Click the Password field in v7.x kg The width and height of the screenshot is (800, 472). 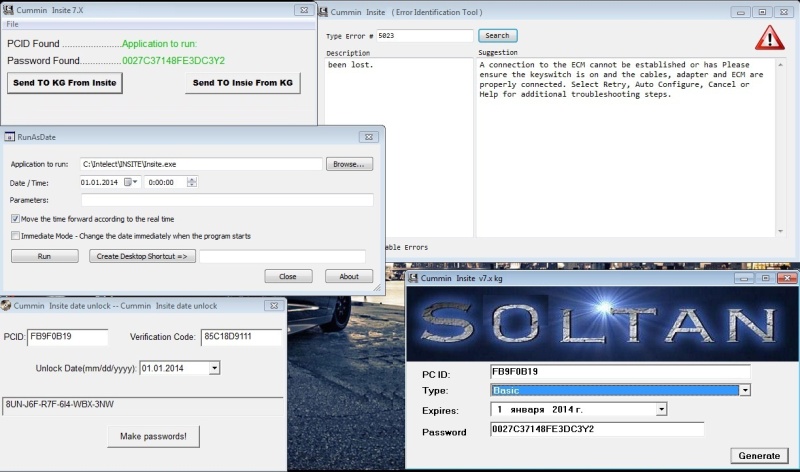point(597,429)
